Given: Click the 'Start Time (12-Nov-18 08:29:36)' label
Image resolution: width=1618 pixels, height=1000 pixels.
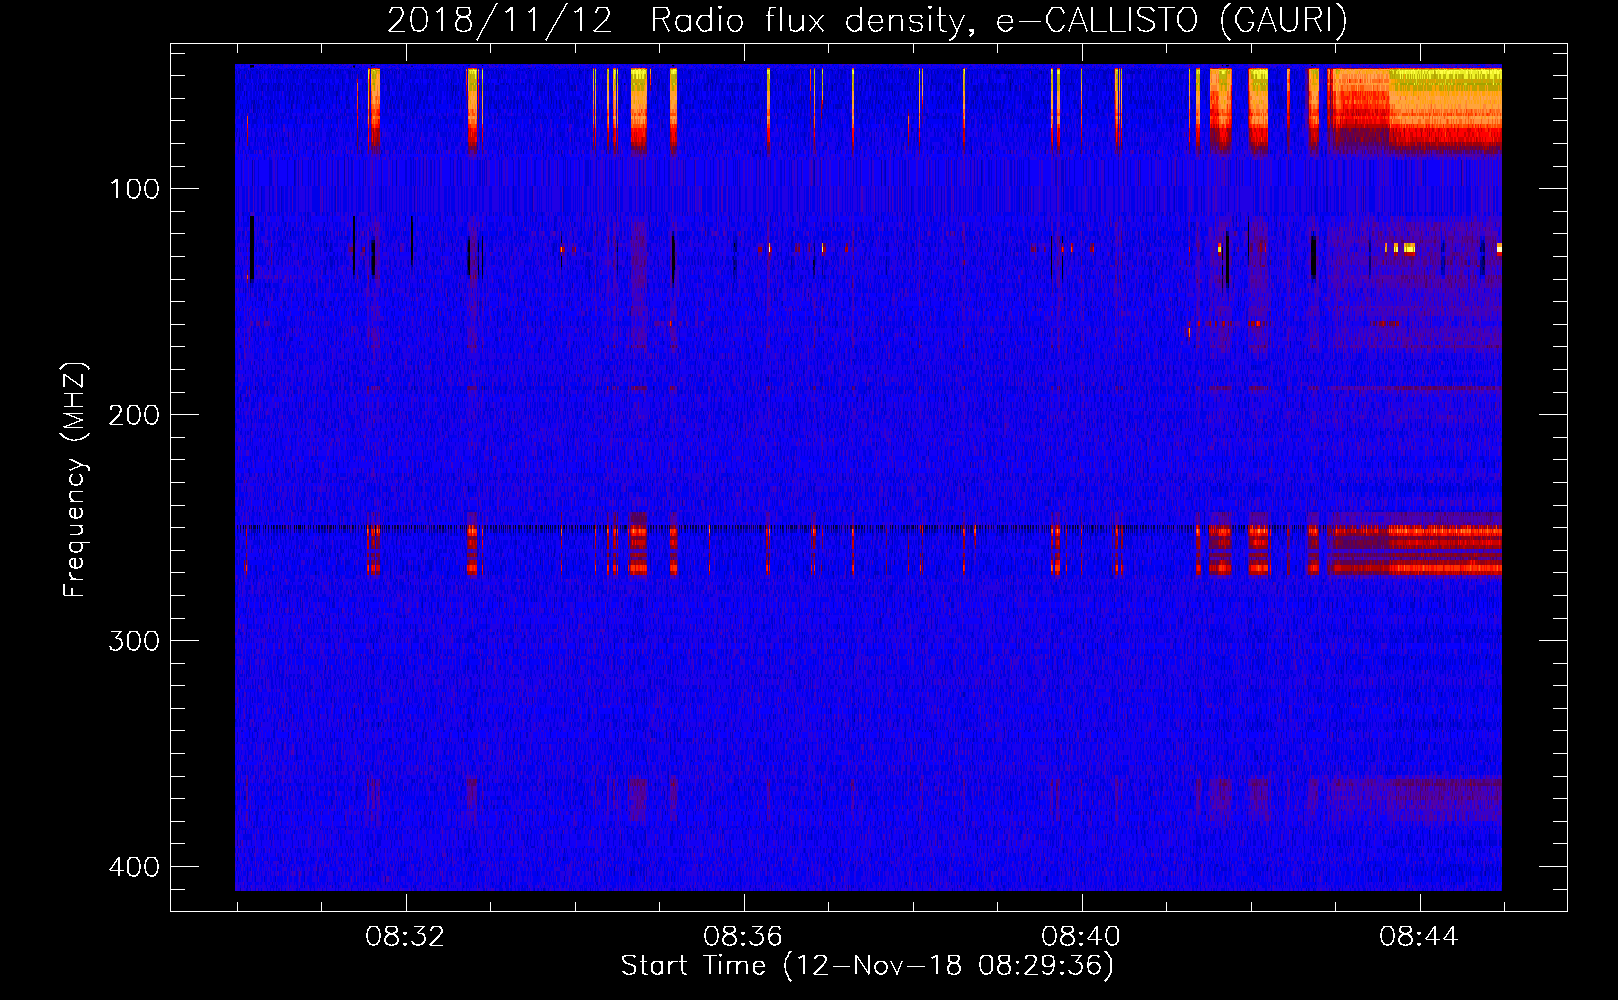Looking at the screenshot, I should [867, 966].
